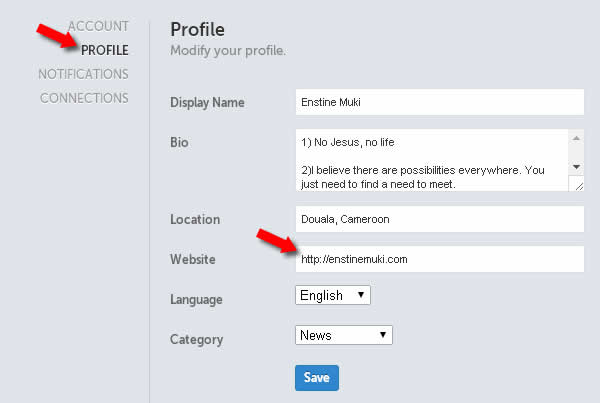Click the 'Modify your profile.' subtitle
The height and width of the screenshot is (403, 600).
pyautogui.click(x=228, y=51)
